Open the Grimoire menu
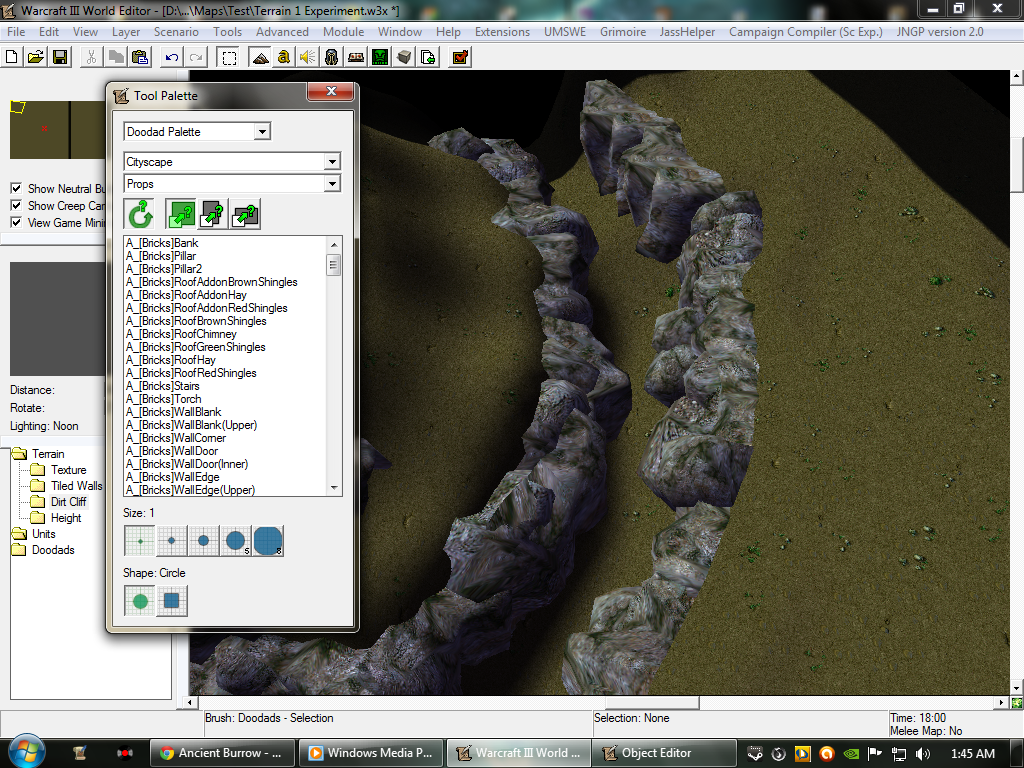Viewport: 1024px width, 768px height. (623, 31)
